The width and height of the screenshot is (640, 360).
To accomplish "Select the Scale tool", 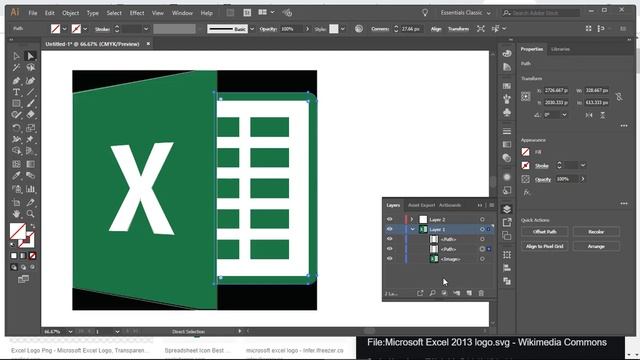I will 30,128.
